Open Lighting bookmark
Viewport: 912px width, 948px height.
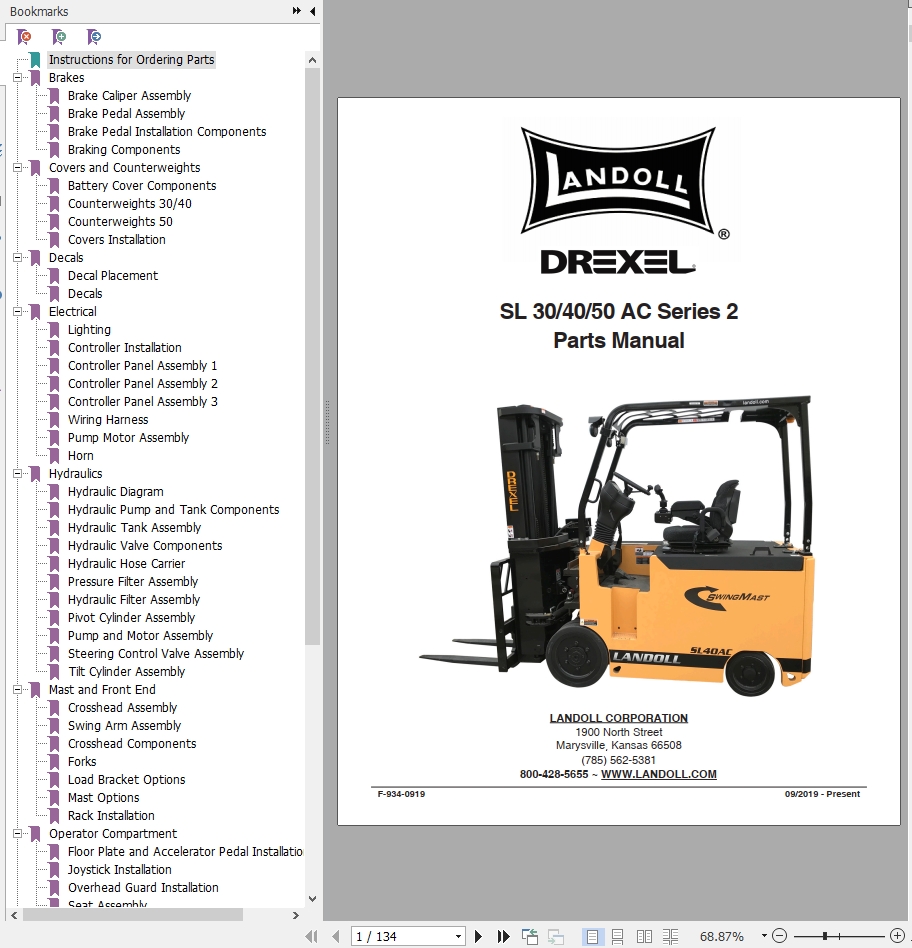90,330
